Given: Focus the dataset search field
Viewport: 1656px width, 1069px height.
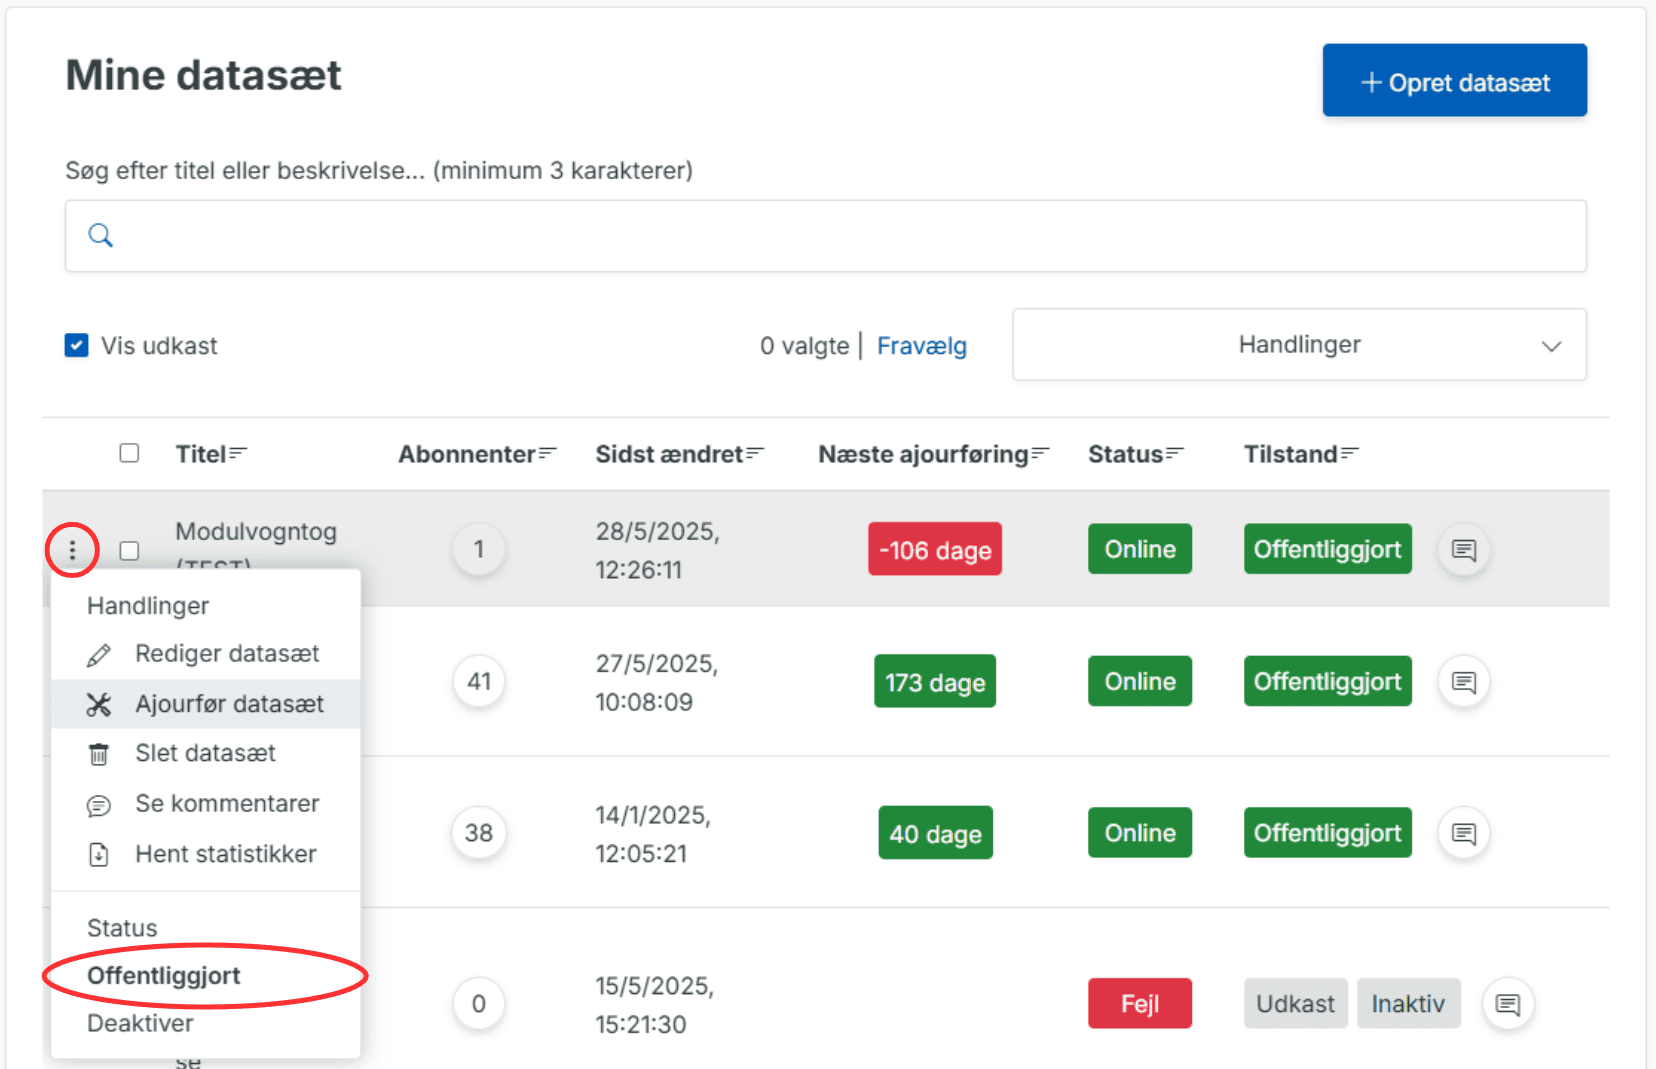Looking at the screenshot, I should tap(826, 236).
